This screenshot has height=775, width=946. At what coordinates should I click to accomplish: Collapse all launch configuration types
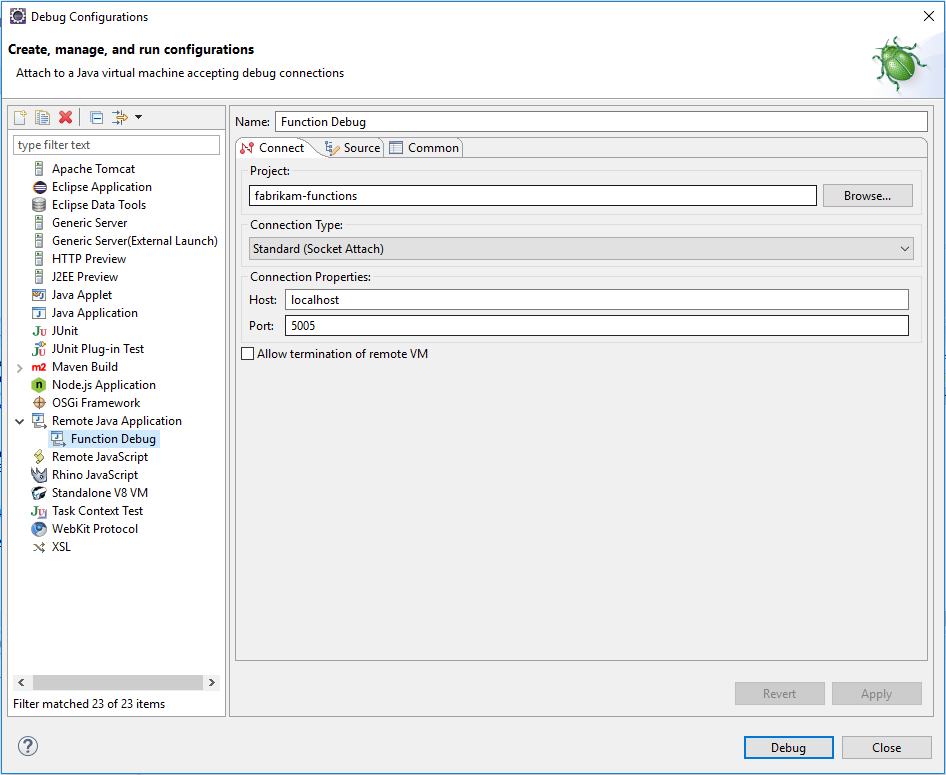(x=95, y=117)
